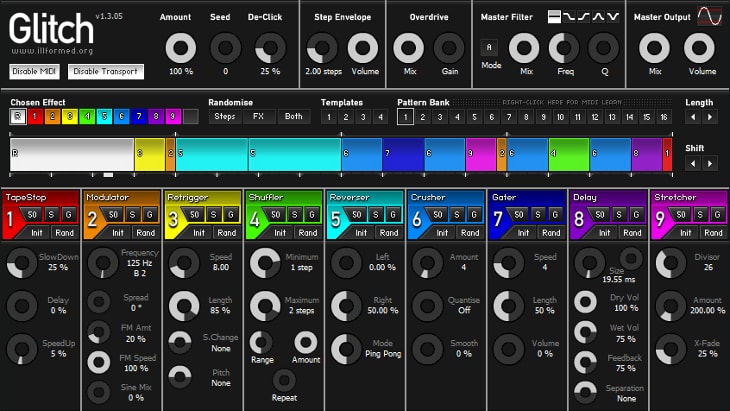Select the filter-off Master Filter icon

pos(554,17)
